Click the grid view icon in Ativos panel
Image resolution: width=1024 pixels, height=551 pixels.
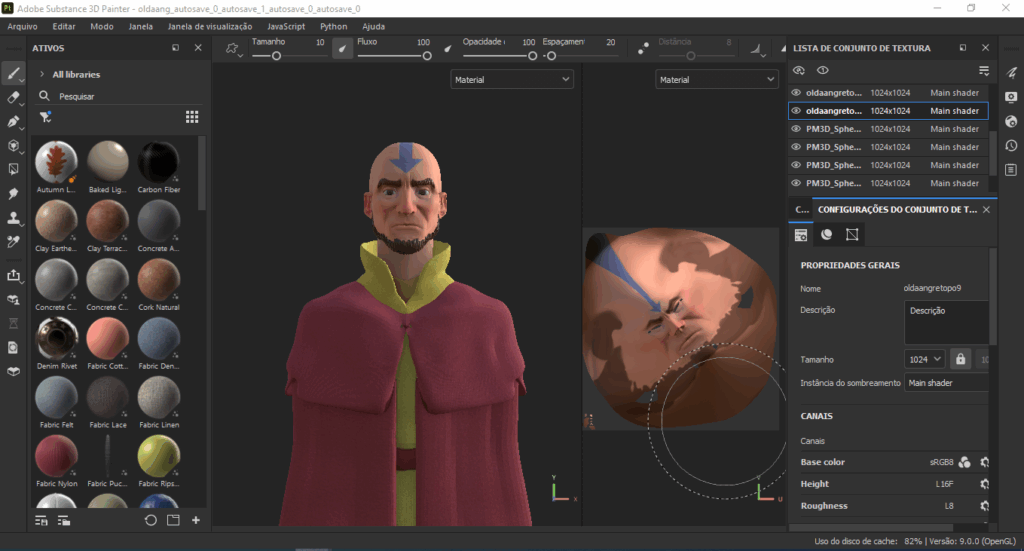tap(192, 117)
